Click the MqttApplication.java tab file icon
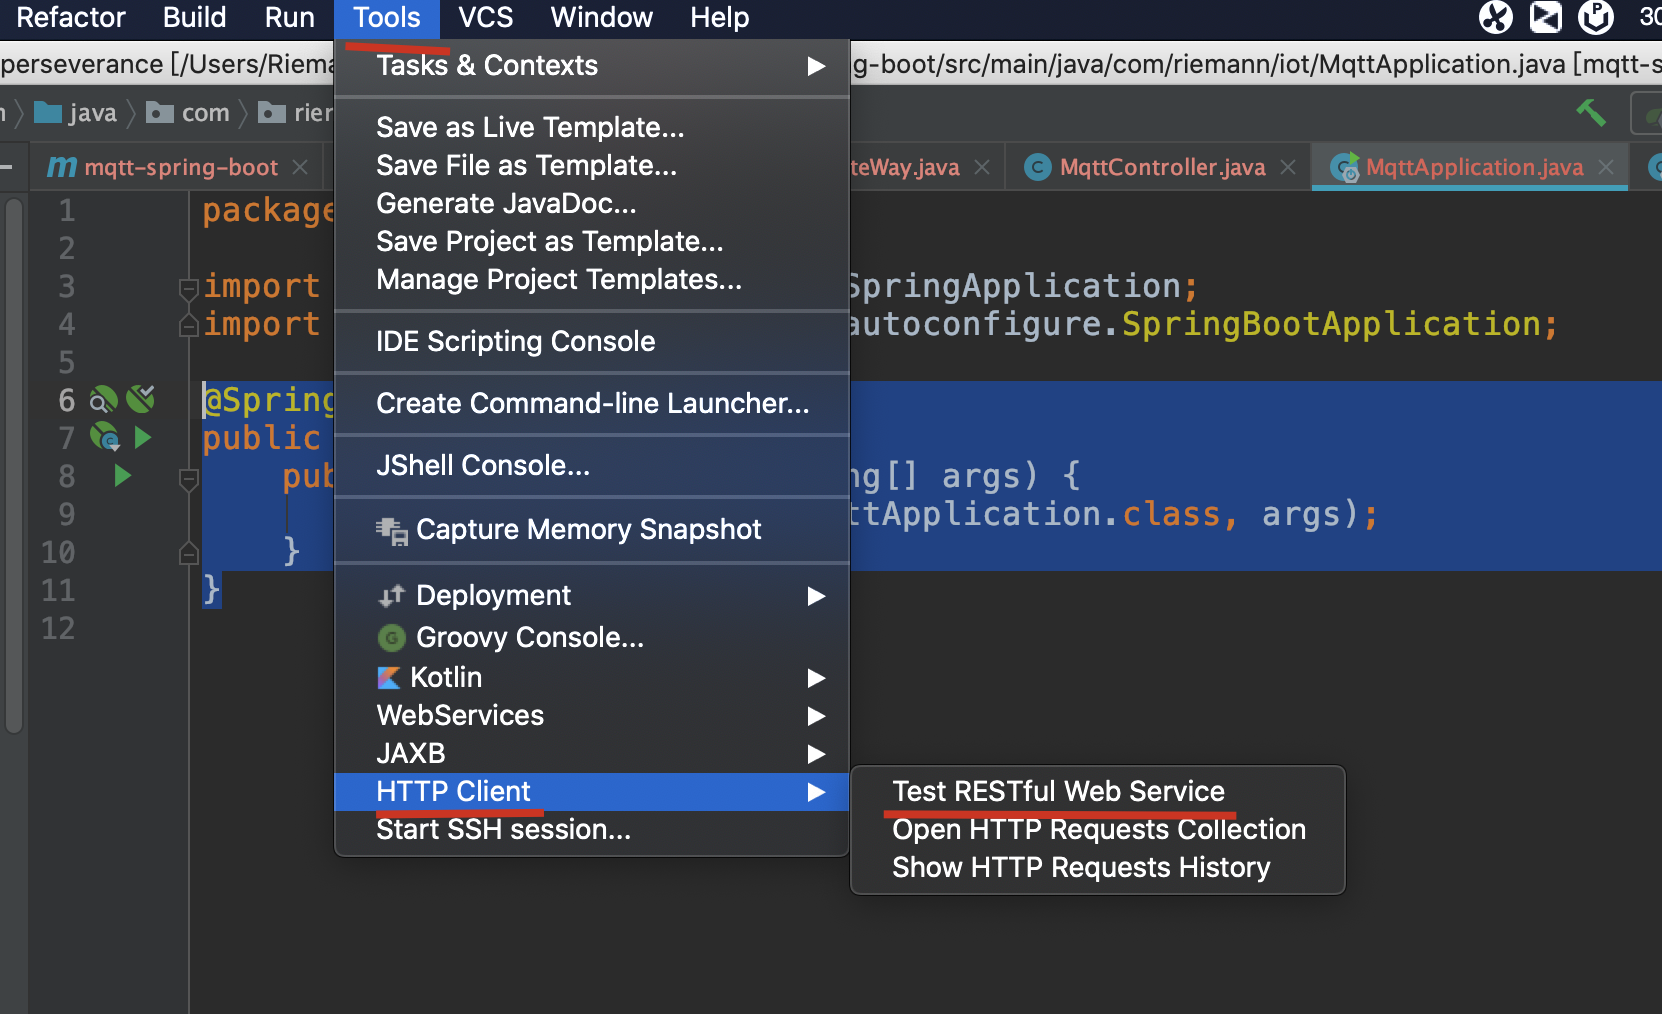 pos(1344,167)
